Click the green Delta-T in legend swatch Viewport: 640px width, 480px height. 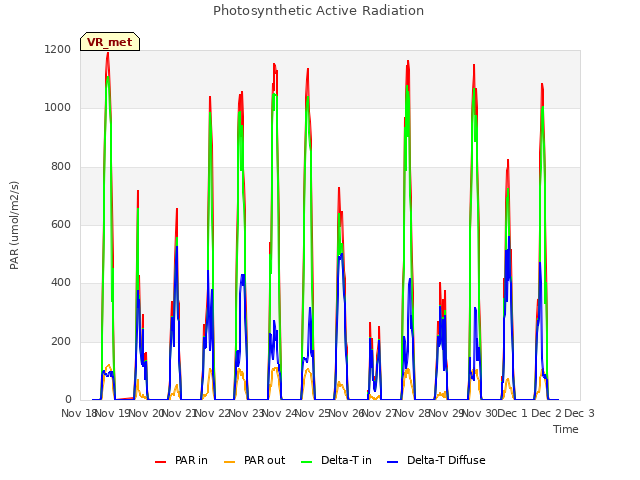[x=307, y=462]
